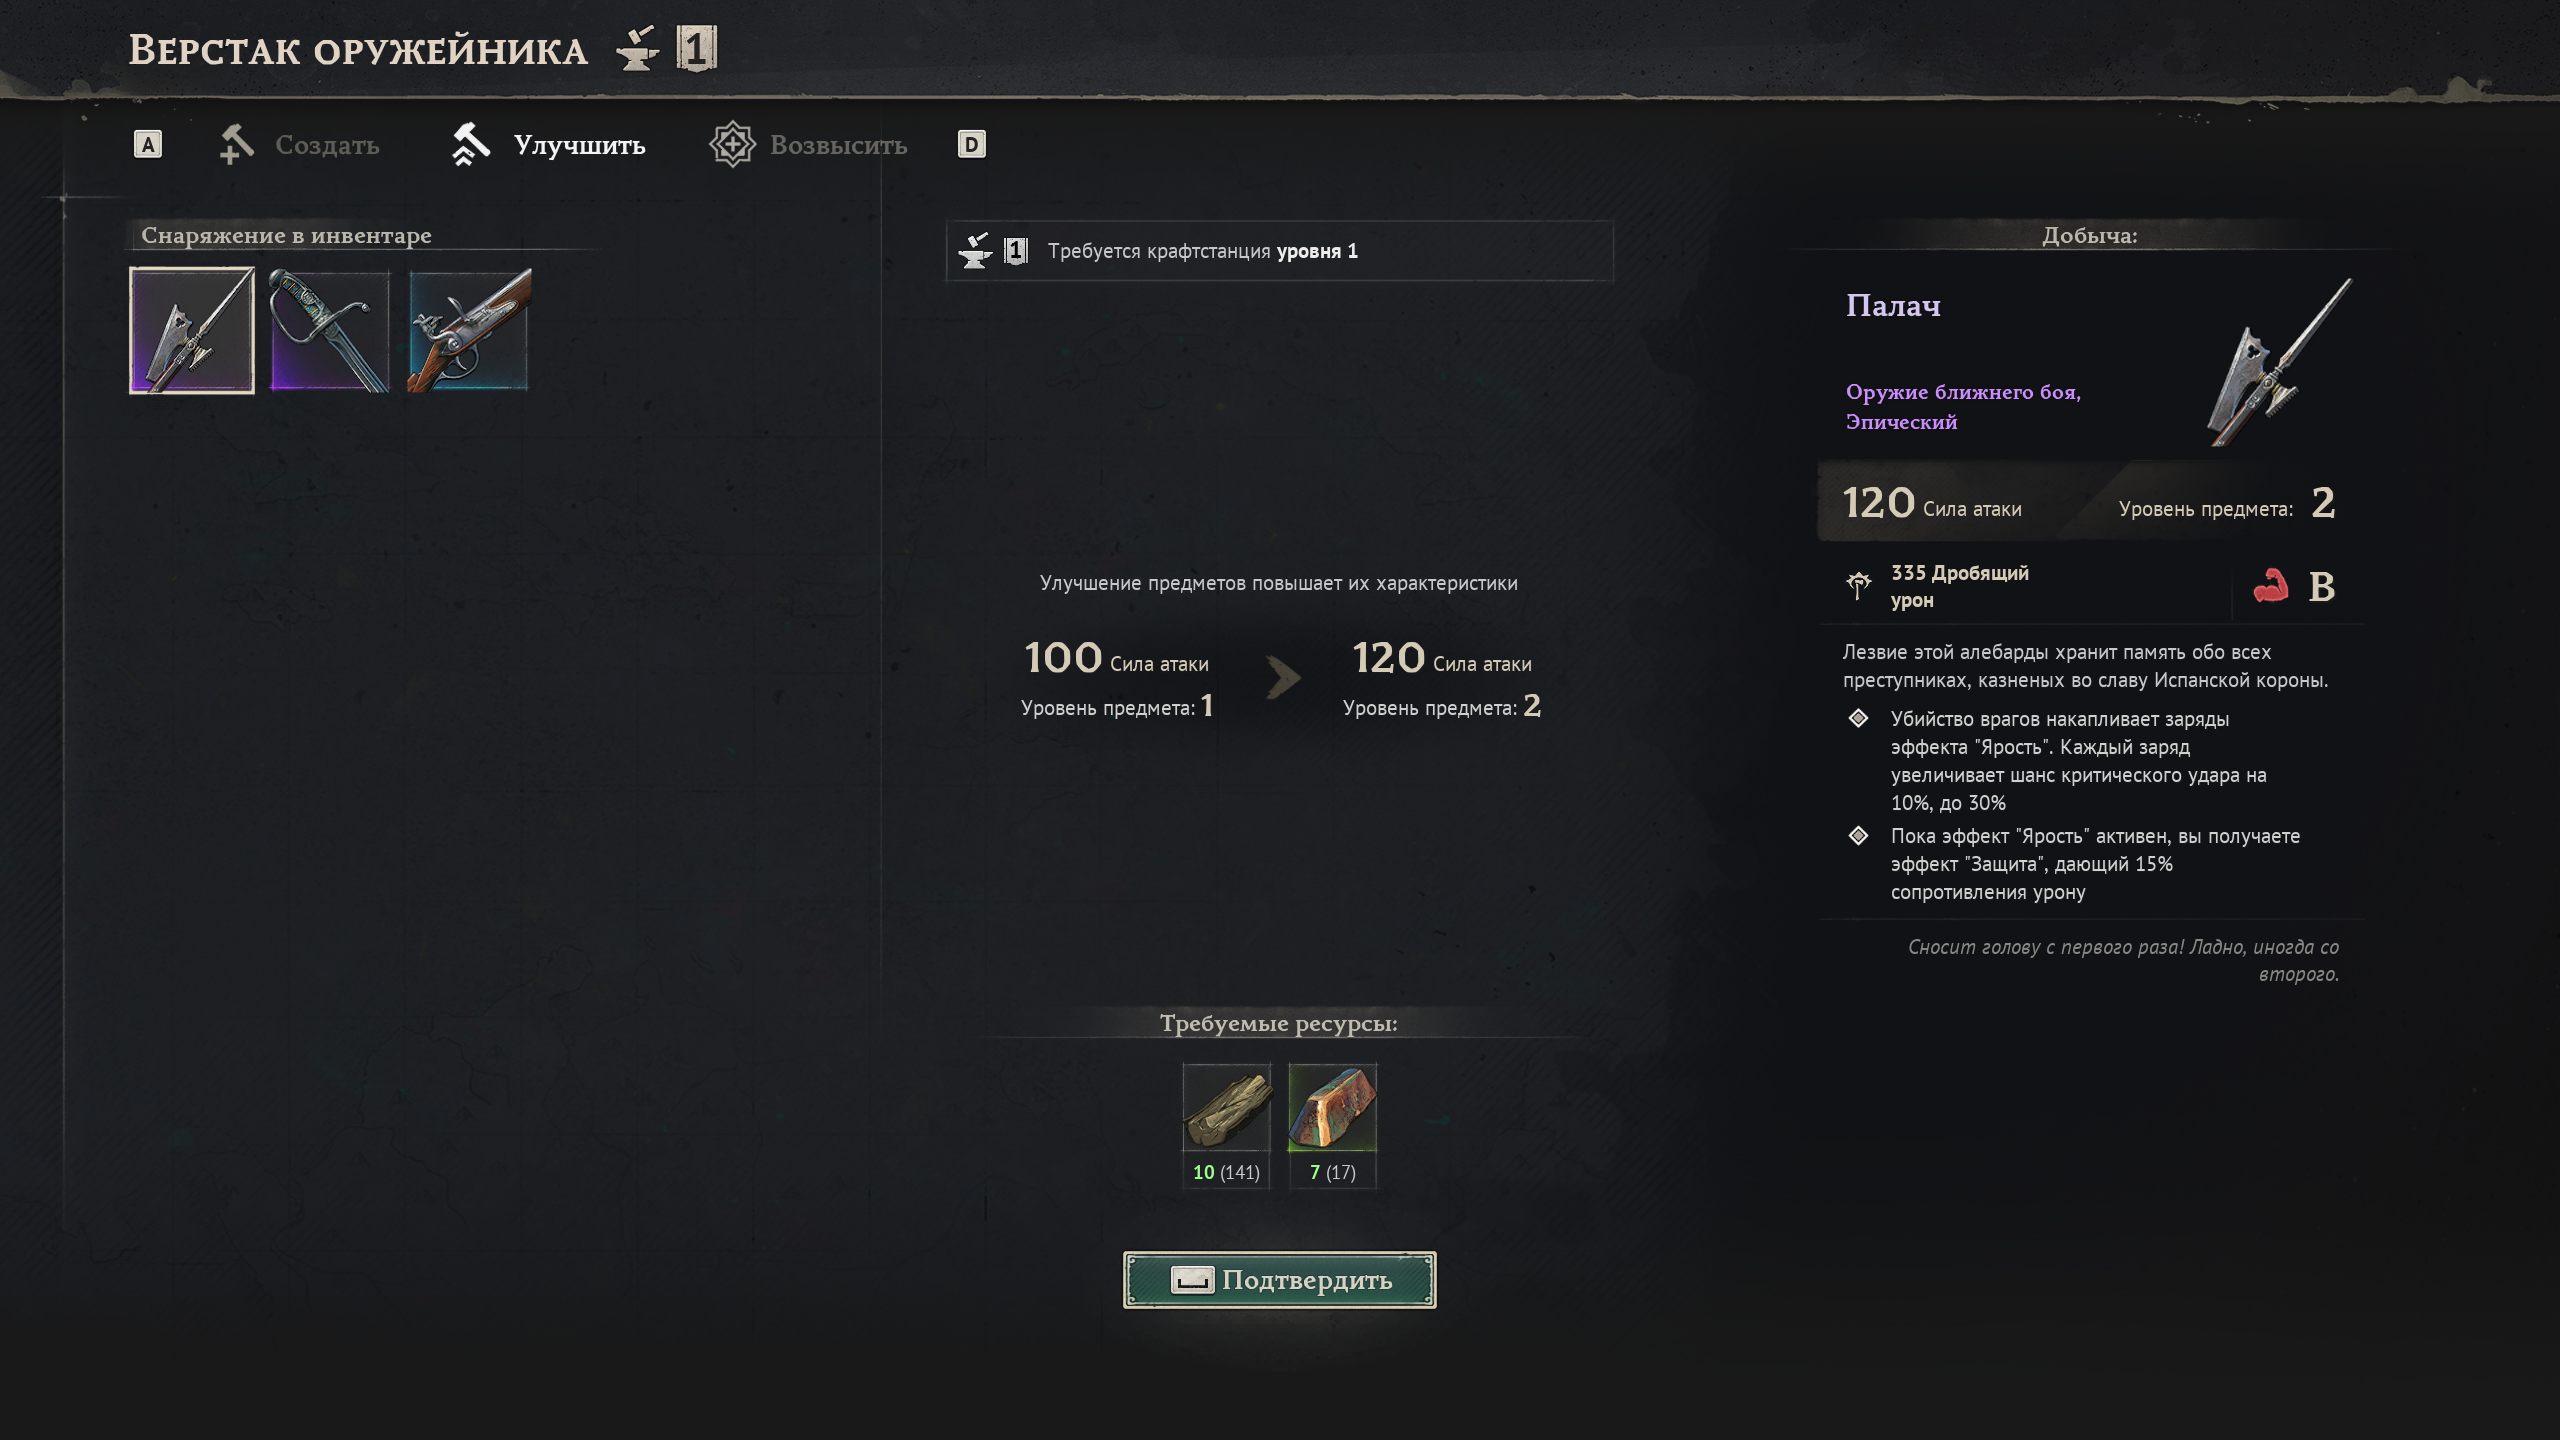The width and height of the screenshot is (2560, 1440).
Task: Click the anvil icon in title
Action: pos(638,49)
